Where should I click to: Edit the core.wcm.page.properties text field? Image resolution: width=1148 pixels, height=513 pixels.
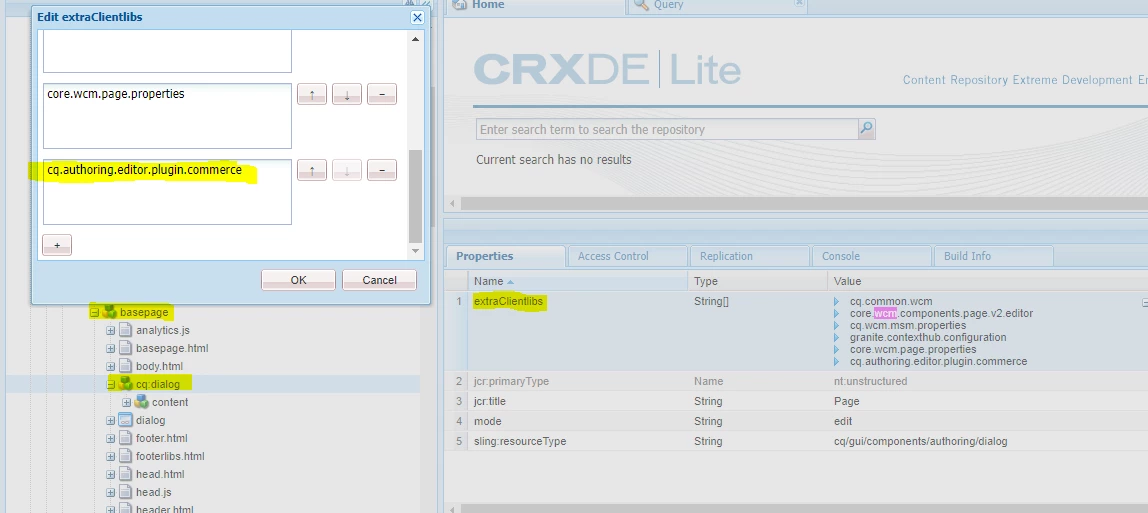point(168,116)
